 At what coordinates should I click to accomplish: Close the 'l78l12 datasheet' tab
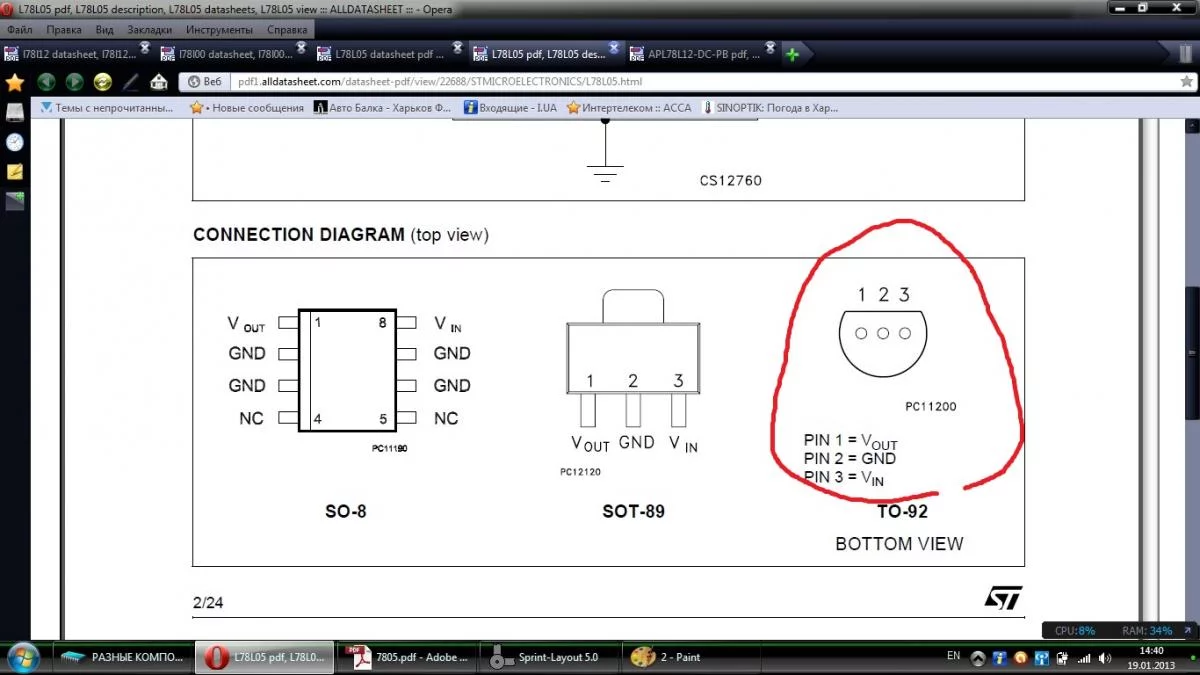pyautogui.click(x=144, y=48)
